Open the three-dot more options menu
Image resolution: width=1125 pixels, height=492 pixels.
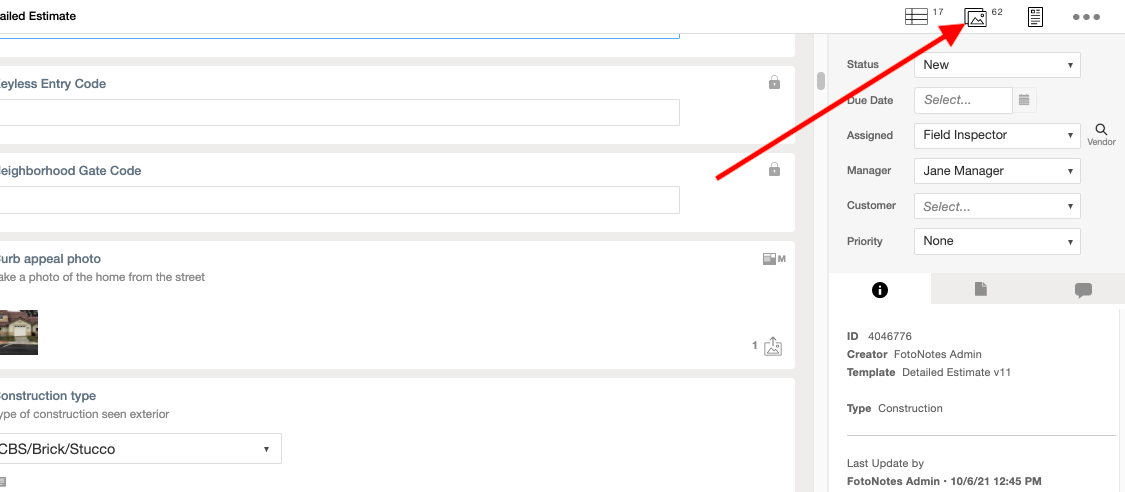(1086, 17)
